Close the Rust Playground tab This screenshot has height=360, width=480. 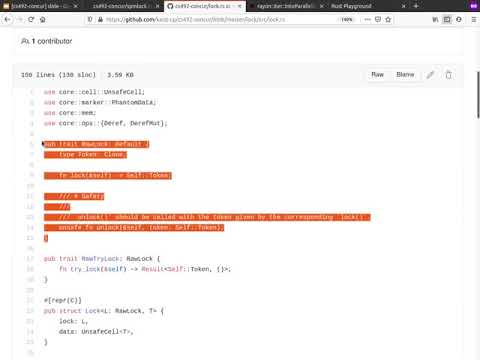tap(404, 6)
